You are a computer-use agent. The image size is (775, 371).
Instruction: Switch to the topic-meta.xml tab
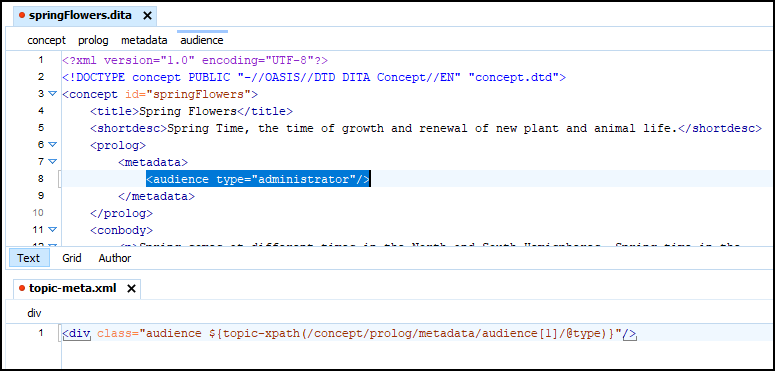[x=72, y=289]
